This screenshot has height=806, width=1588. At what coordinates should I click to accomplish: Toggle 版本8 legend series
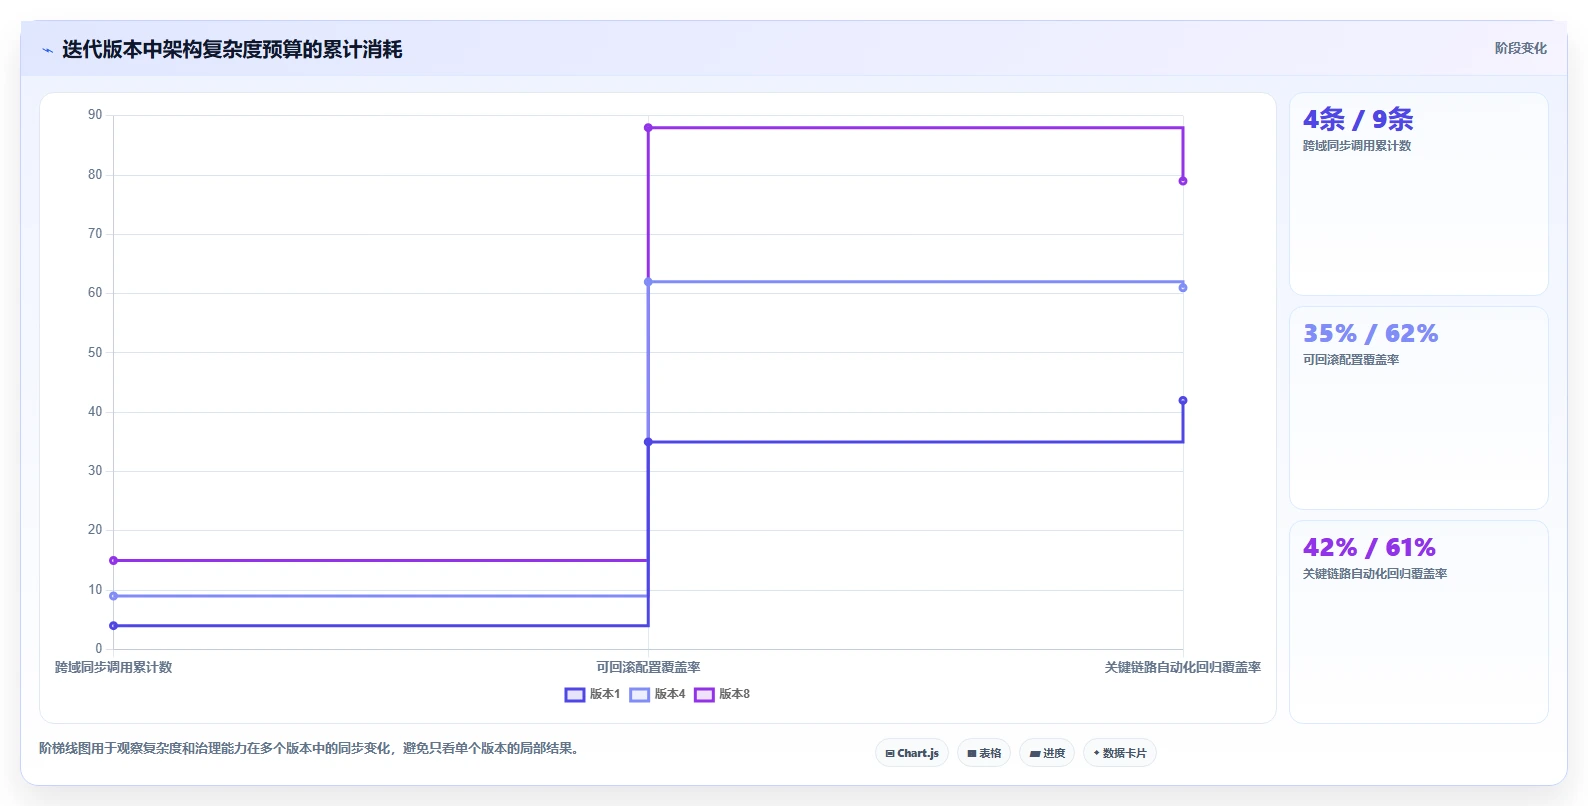click(722, 694)
